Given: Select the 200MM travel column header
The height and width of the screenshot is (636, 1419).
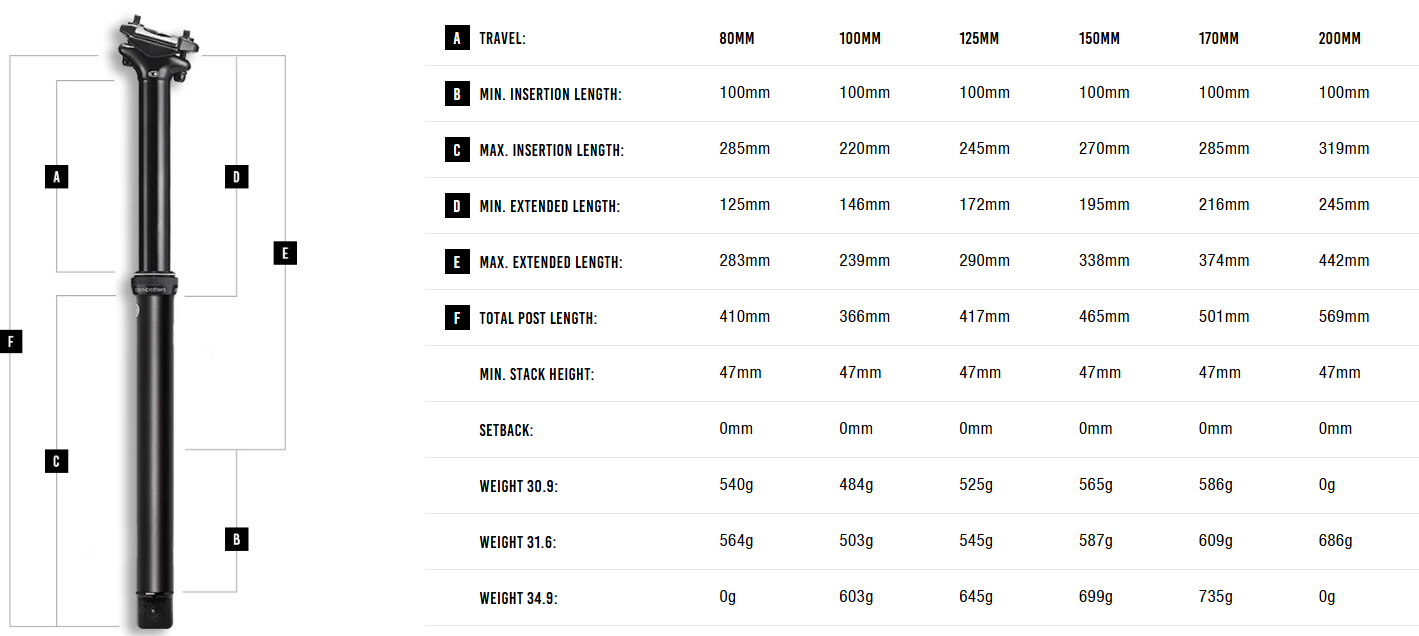Looking at the screenshot, I should tap(1340, 39).
